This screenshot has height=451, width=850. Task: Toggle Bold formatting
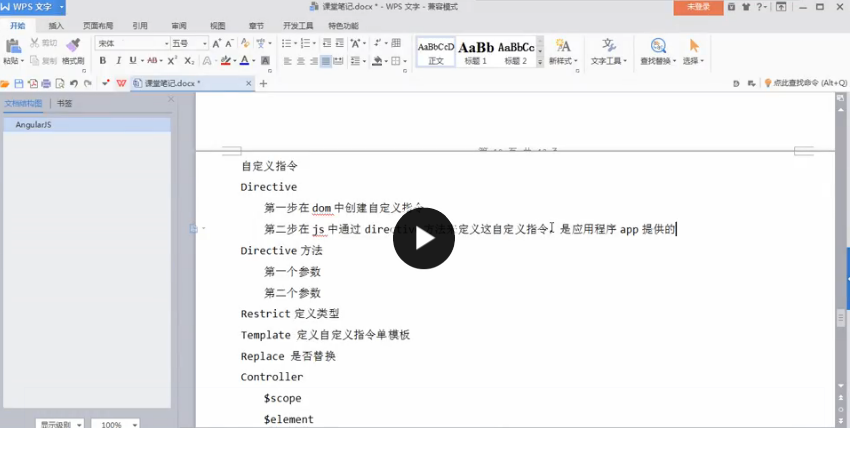(102, 61)
